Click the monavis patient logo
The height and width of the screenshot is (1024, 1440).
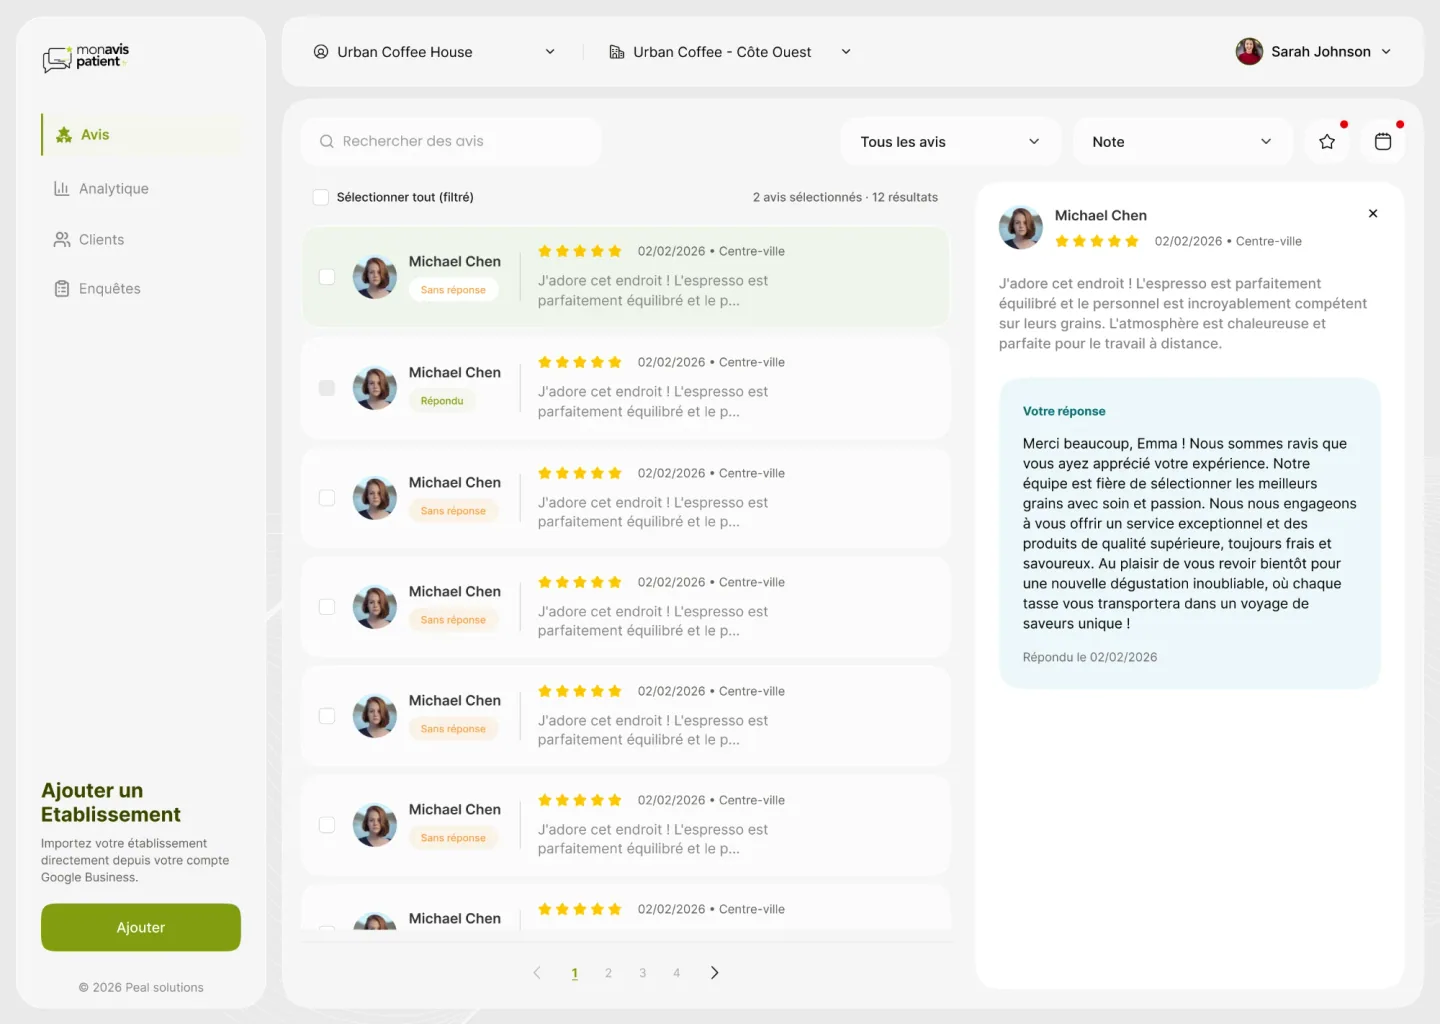click(x=86, y=57)
